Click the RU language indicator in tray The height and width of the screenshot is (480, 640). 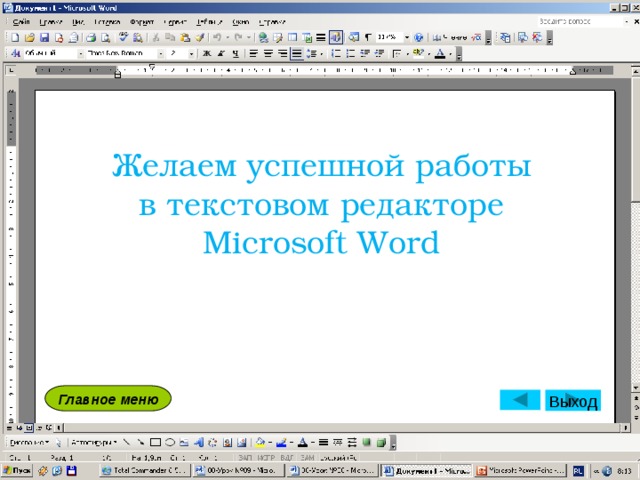(578, 471)
